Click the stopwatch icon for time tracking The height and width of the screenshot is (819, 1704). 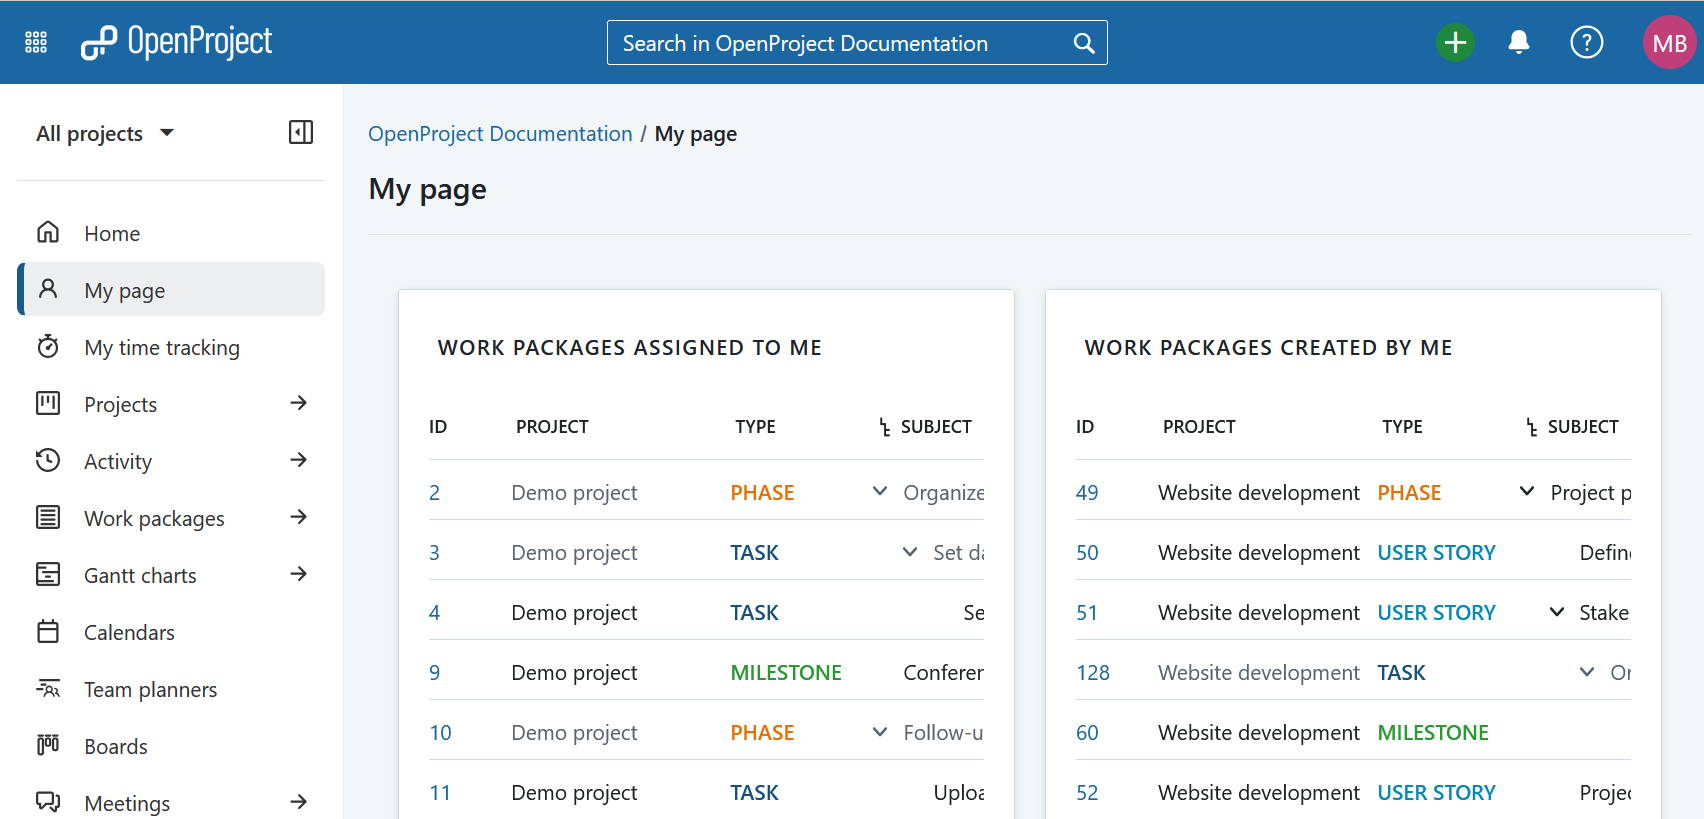click(48, 346)
